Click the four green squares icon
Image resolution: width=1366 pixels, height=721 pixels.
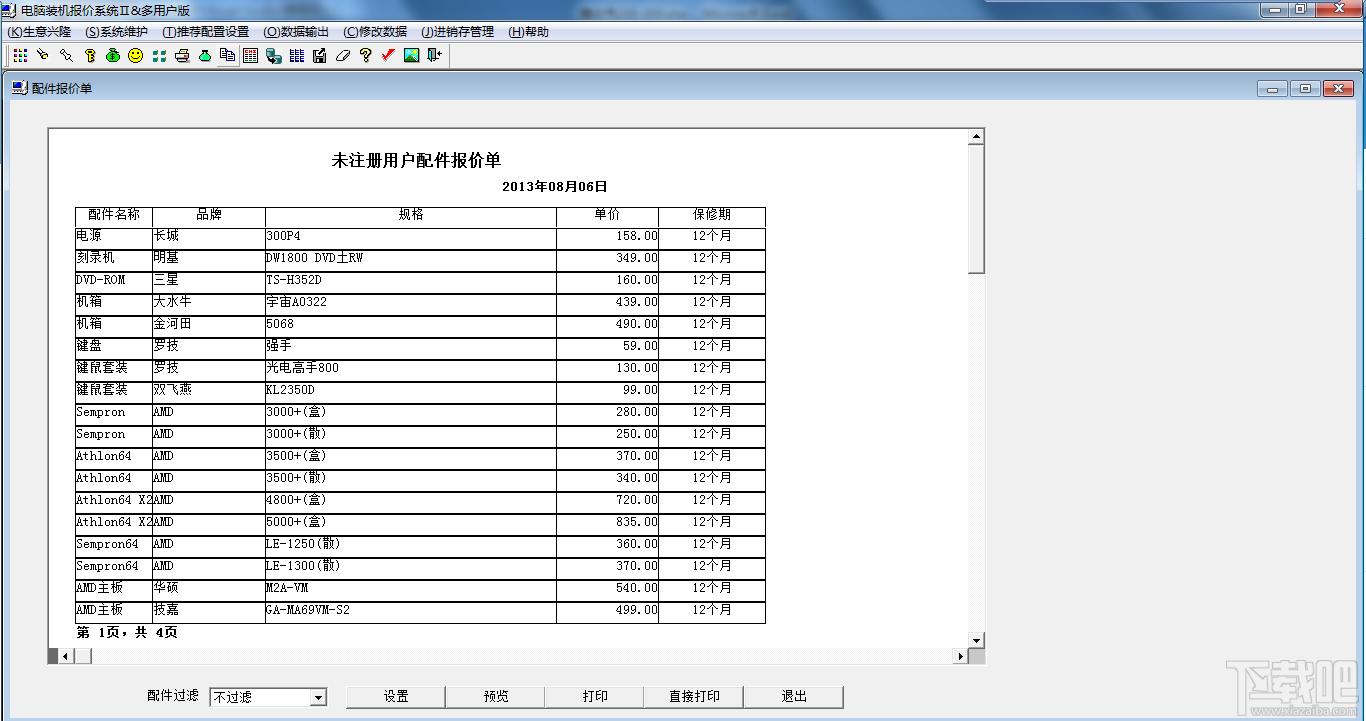[x=159, y=56]
